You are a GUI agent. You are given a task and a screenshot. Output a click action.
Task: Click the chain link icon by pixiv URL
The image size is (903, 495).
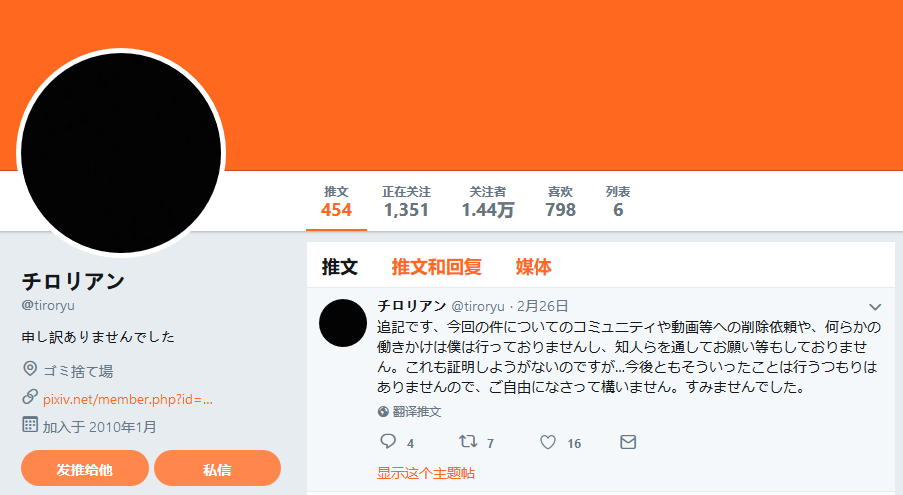click(x=30, y=397)
